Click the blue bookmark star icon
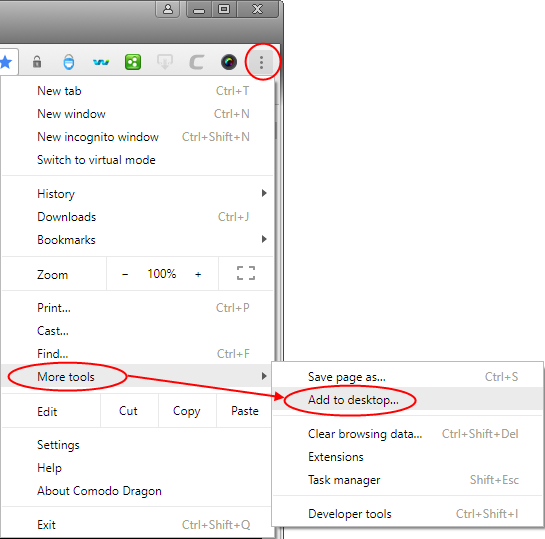This screenshot has height=539, width=545. pyautogui.click(x=6, y=63)
